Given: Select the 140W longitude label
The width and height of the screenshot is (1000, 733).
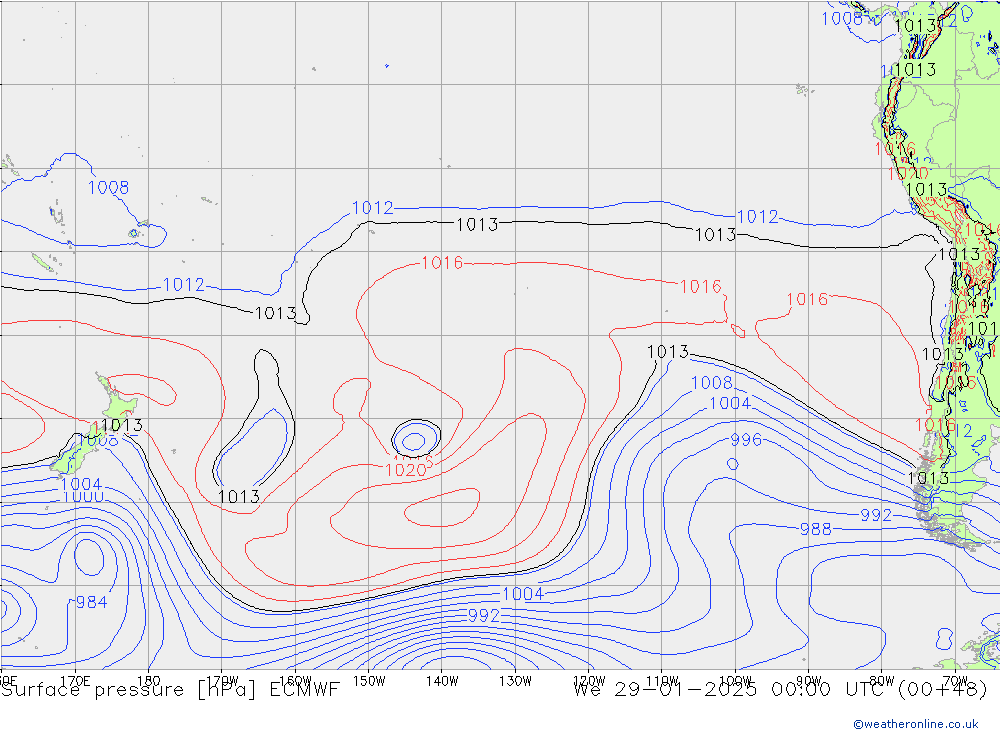Looking at the screenshot, I should coord(442,681).
